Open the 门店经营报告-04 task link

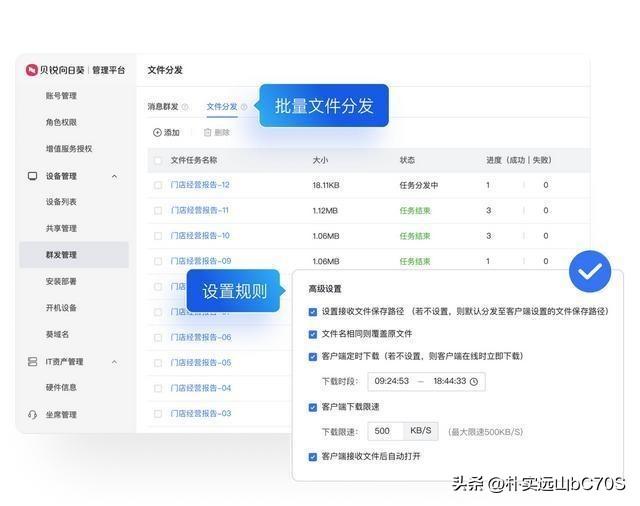point(201,388)
